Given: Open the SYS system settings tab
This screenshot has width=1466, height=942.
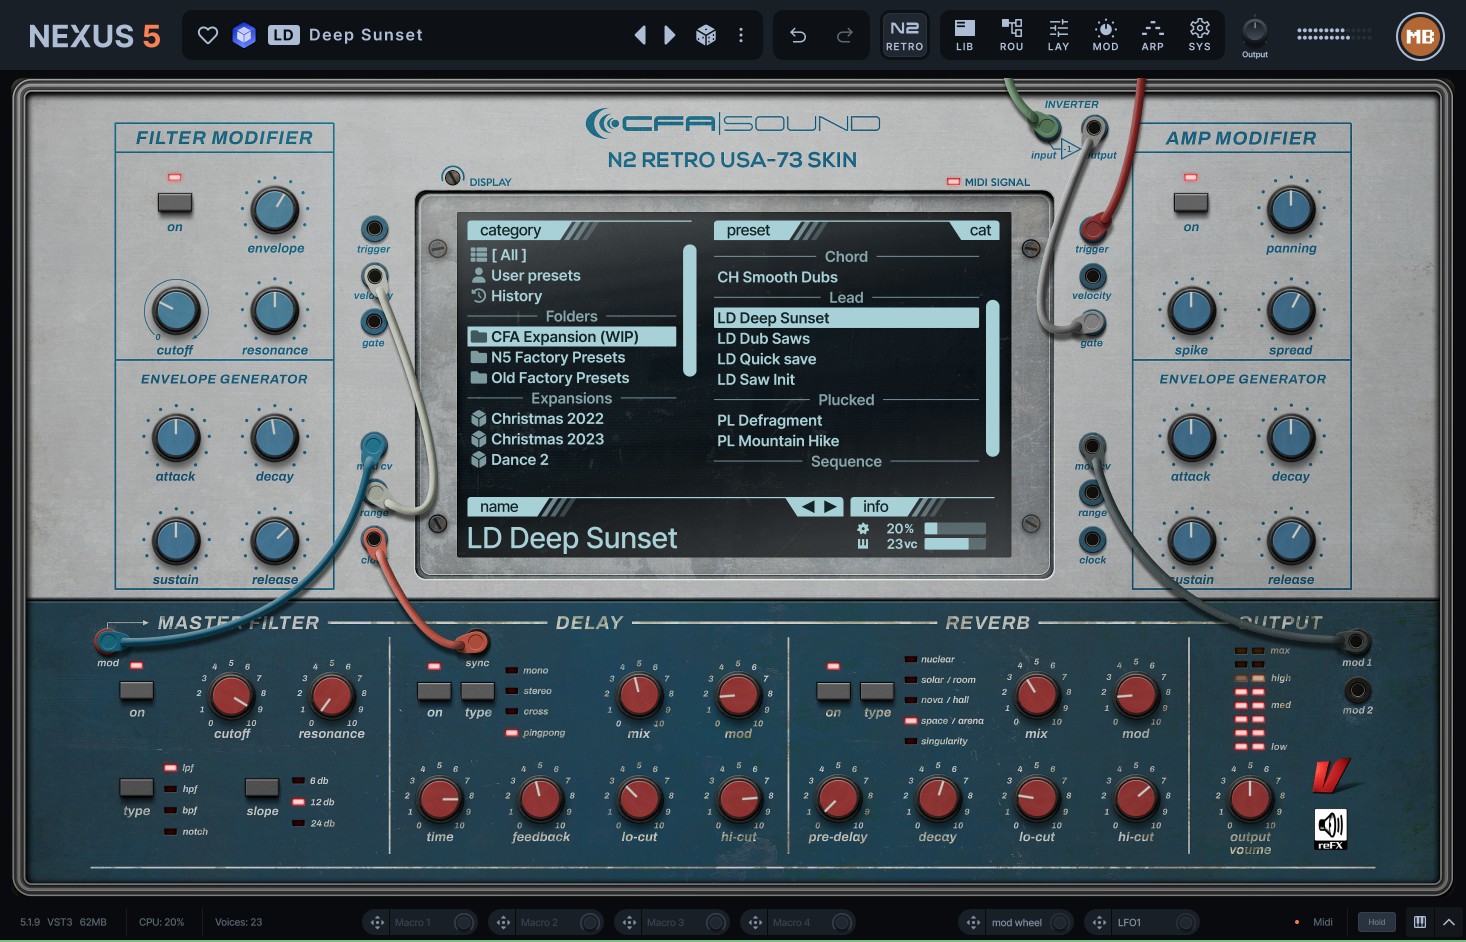Looking at the screenshot, I should click(x=1200, y=35).
